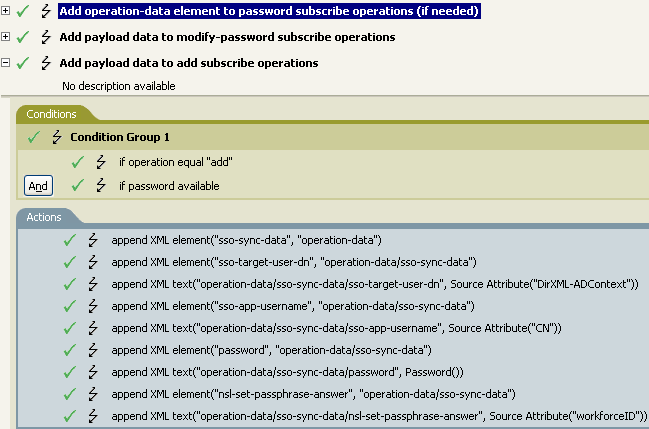649x429 pixels.
Task: Open action append XML element "password"
Action: click(271, 350)
